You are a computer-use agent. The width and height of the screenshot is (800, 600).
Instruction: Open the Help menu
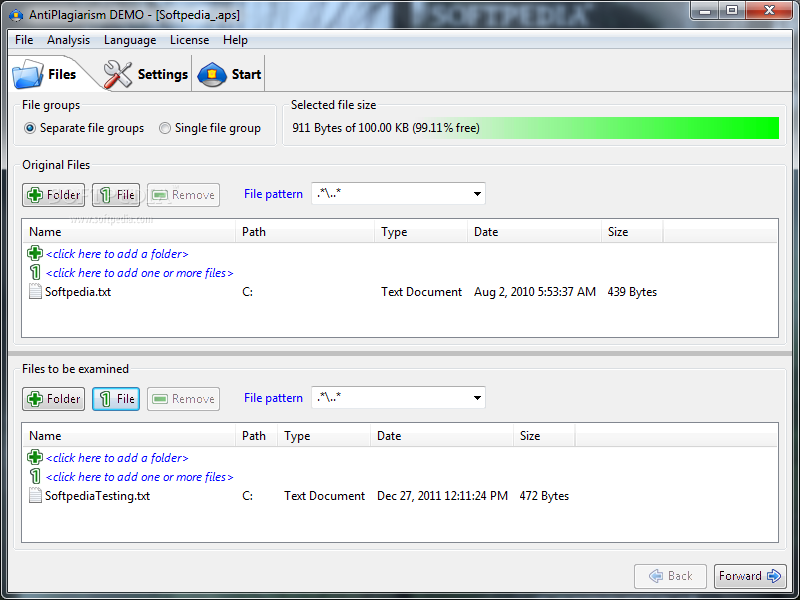235,40
